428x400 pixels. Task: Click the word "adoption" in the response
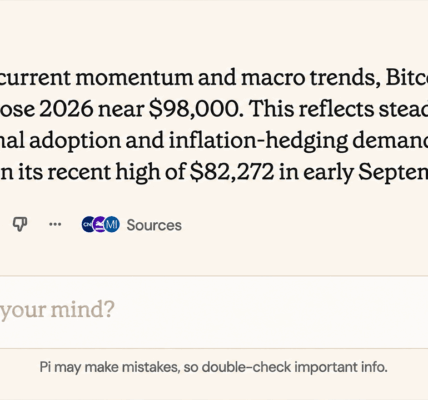coord(75,141)
